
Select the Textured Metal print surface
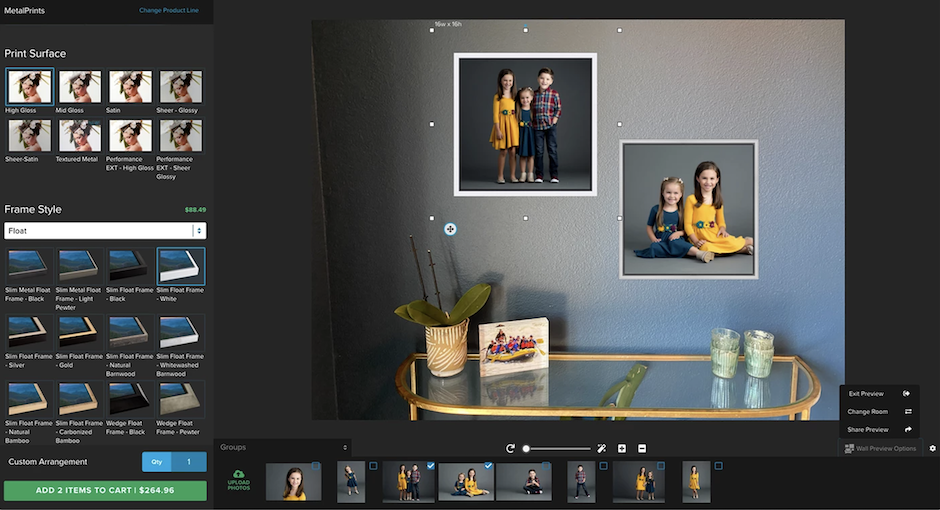80,135
